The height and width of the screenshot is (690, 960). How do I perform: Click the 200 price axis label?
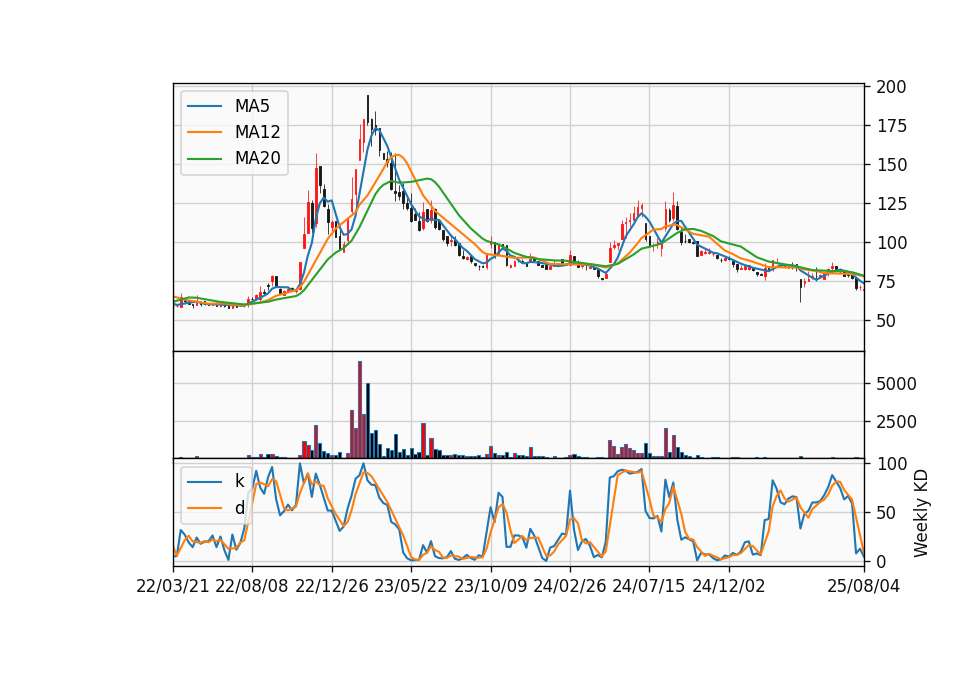tap(891, 87)
